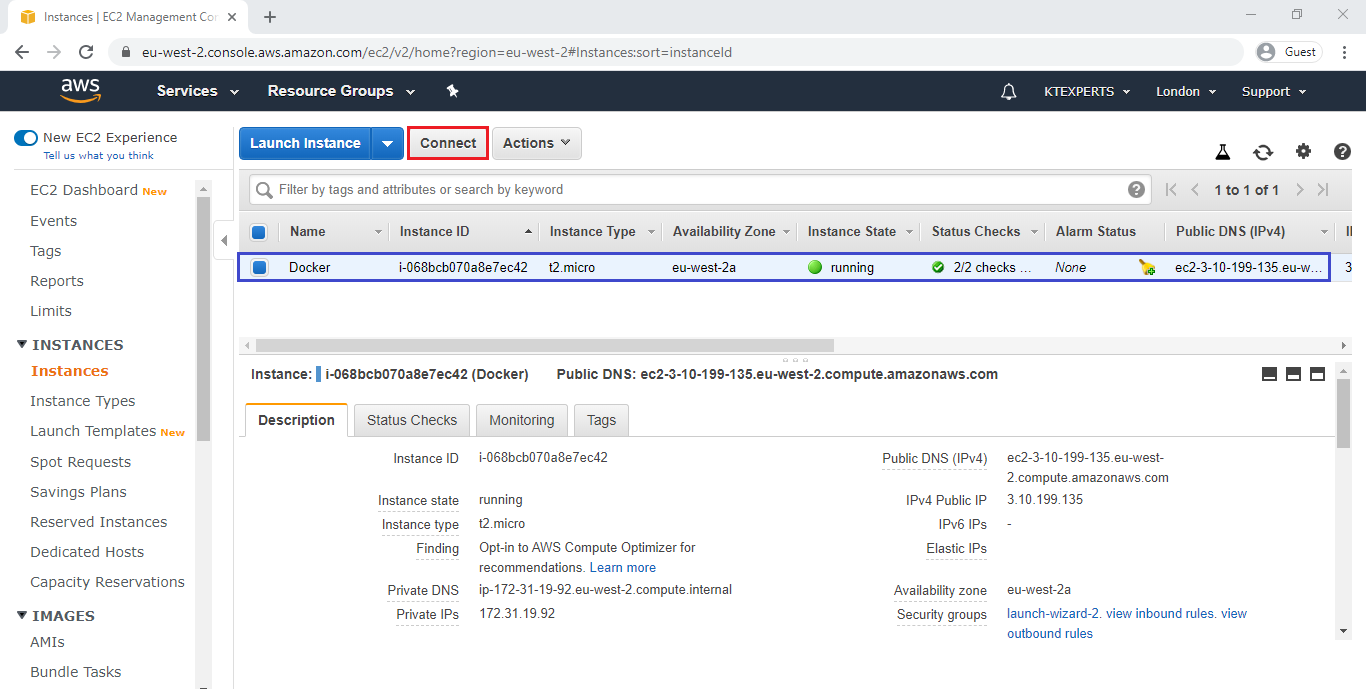Go to the next page of results

point(1299,190)
